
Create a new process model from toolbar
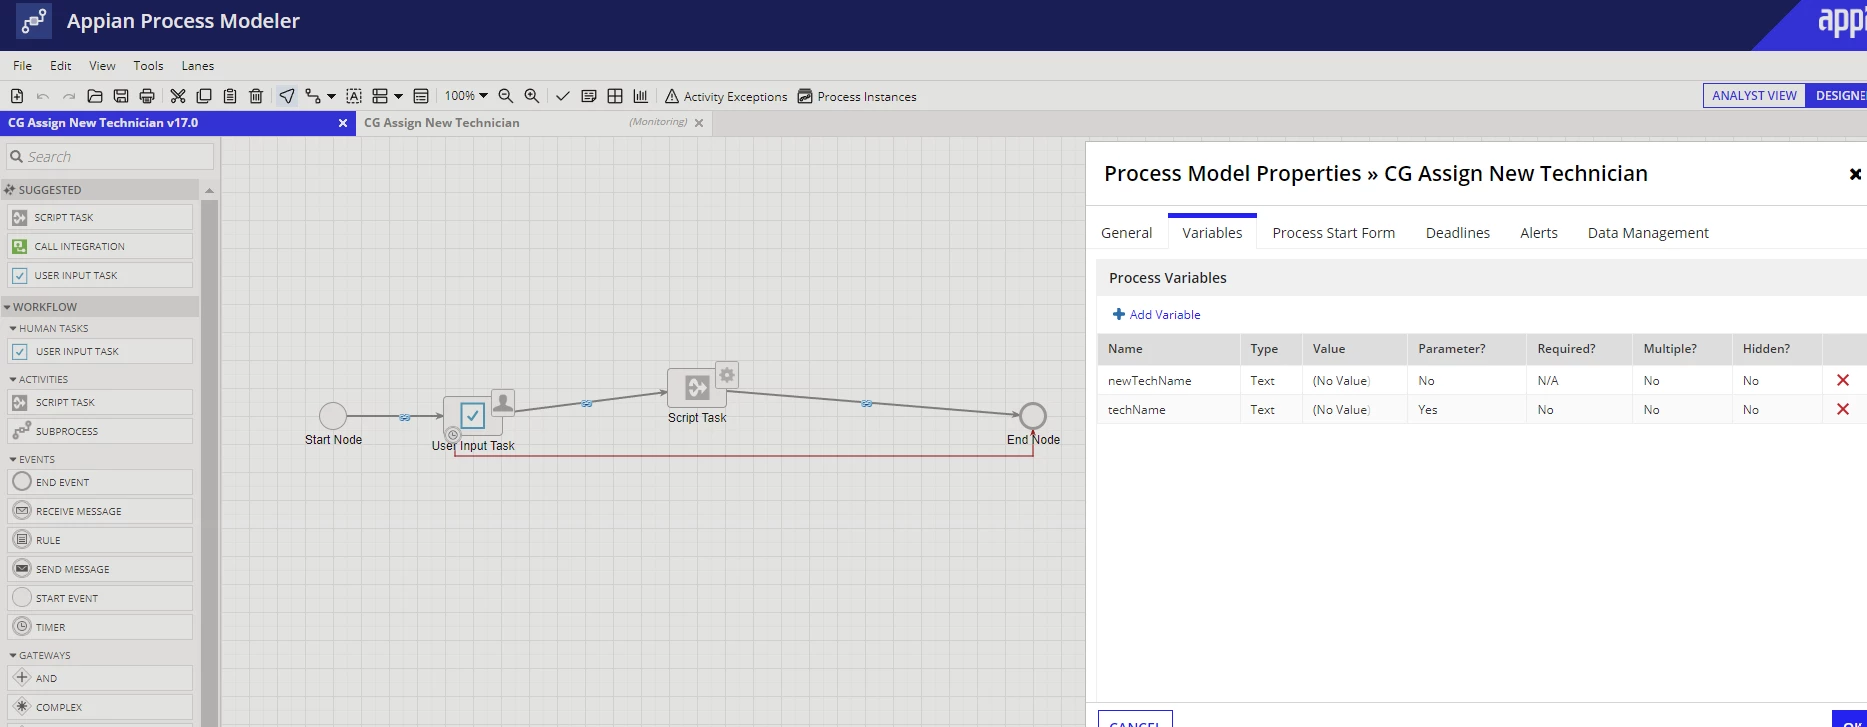coord(17,96)
